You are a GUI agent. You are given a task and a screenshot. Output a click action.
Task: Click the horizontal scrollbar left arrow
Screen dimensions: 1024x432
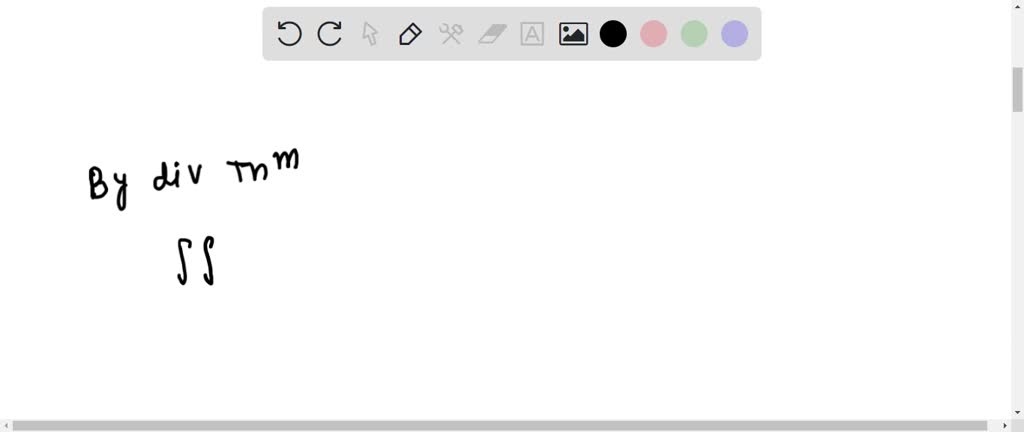pos(5,425)
